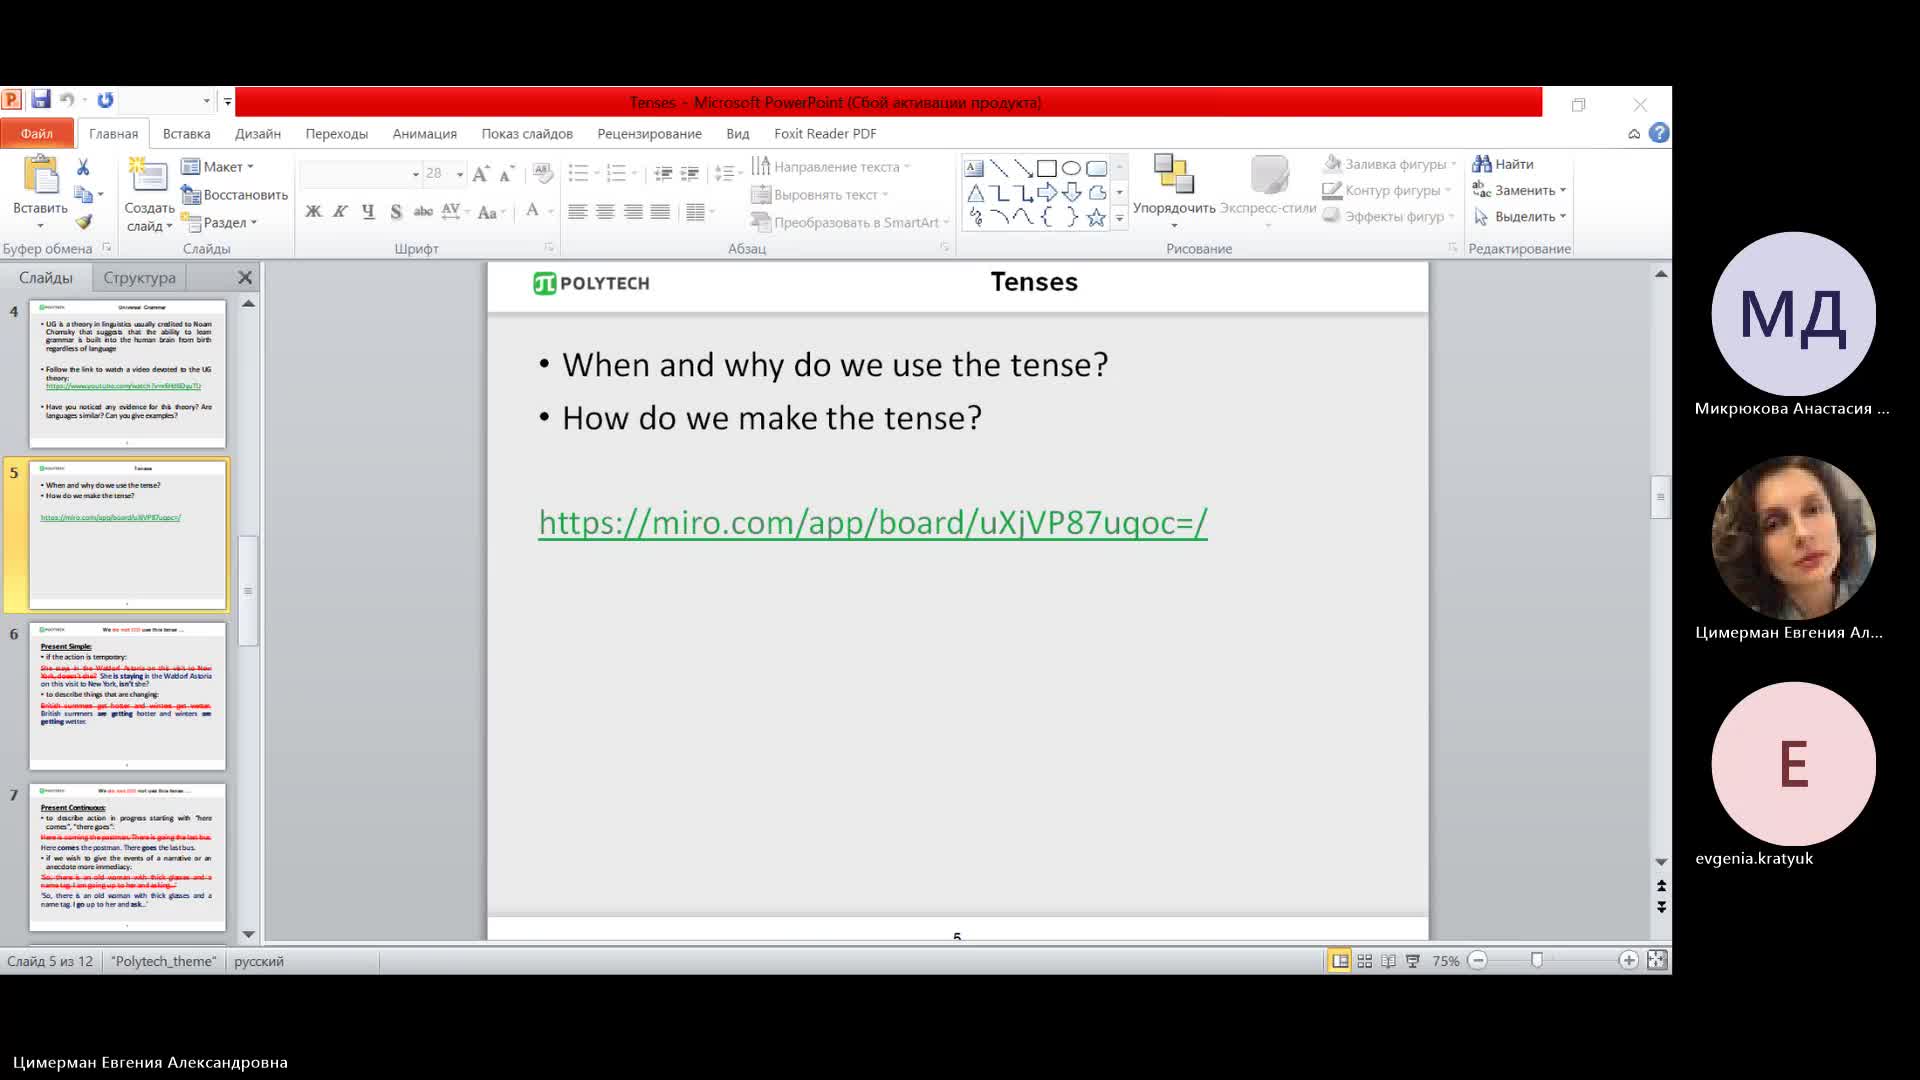Click the zoom slider handle
This screenshot has height=1080, width=1920.
tap(1537, 960)
